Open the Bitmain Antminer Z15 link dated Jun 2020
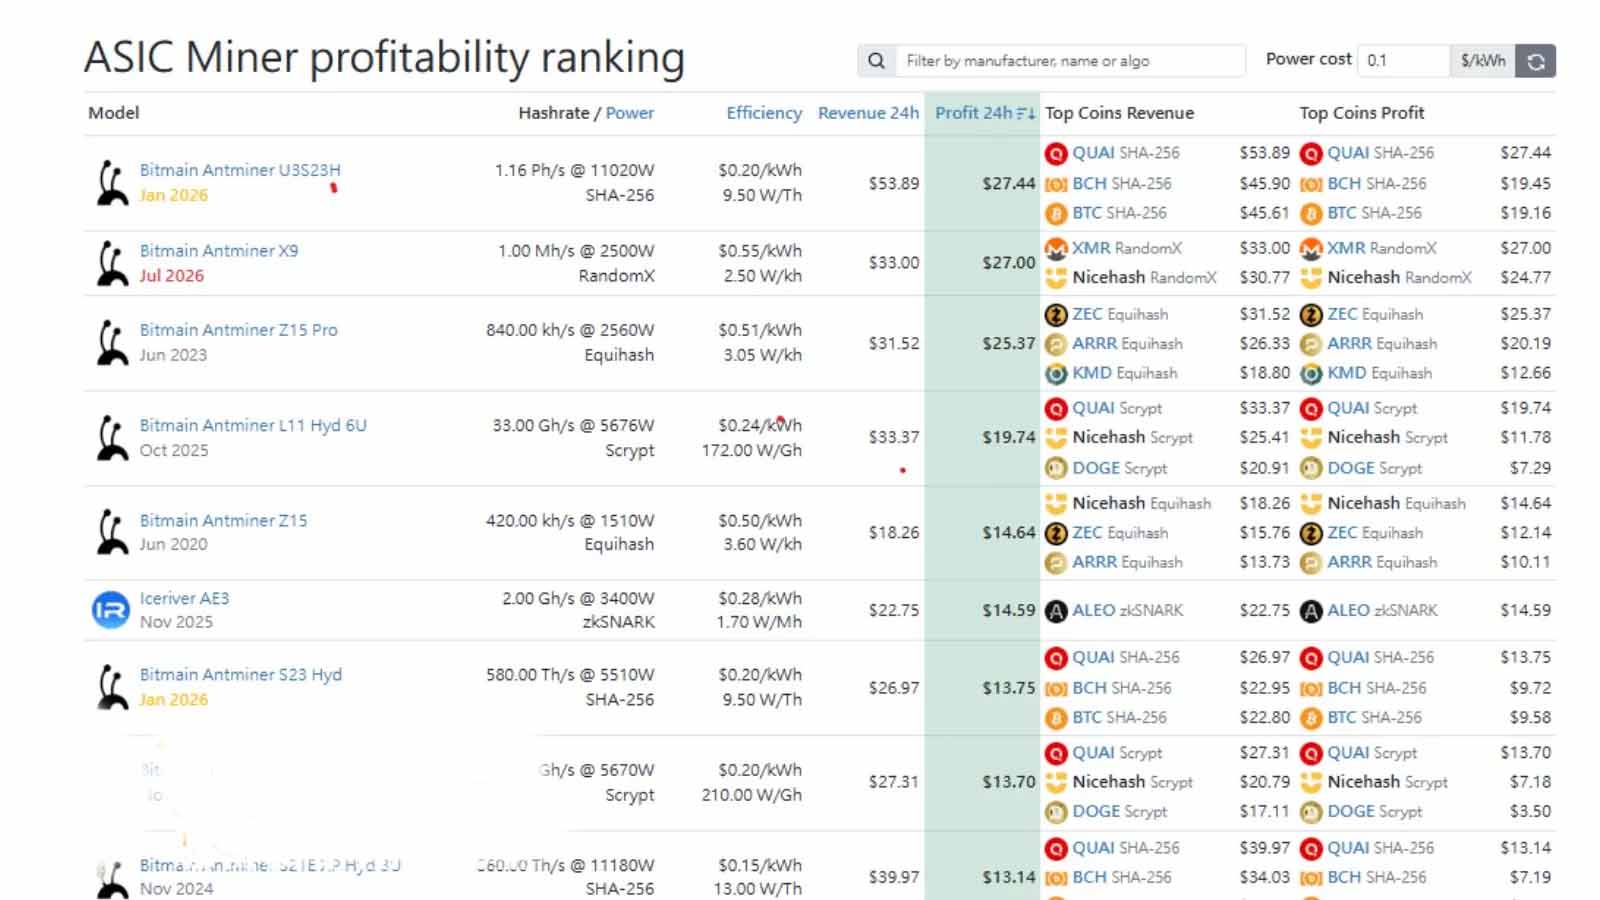Viewport: 1600px width, 900px height. pyautogui.click(x=224, y=521)
